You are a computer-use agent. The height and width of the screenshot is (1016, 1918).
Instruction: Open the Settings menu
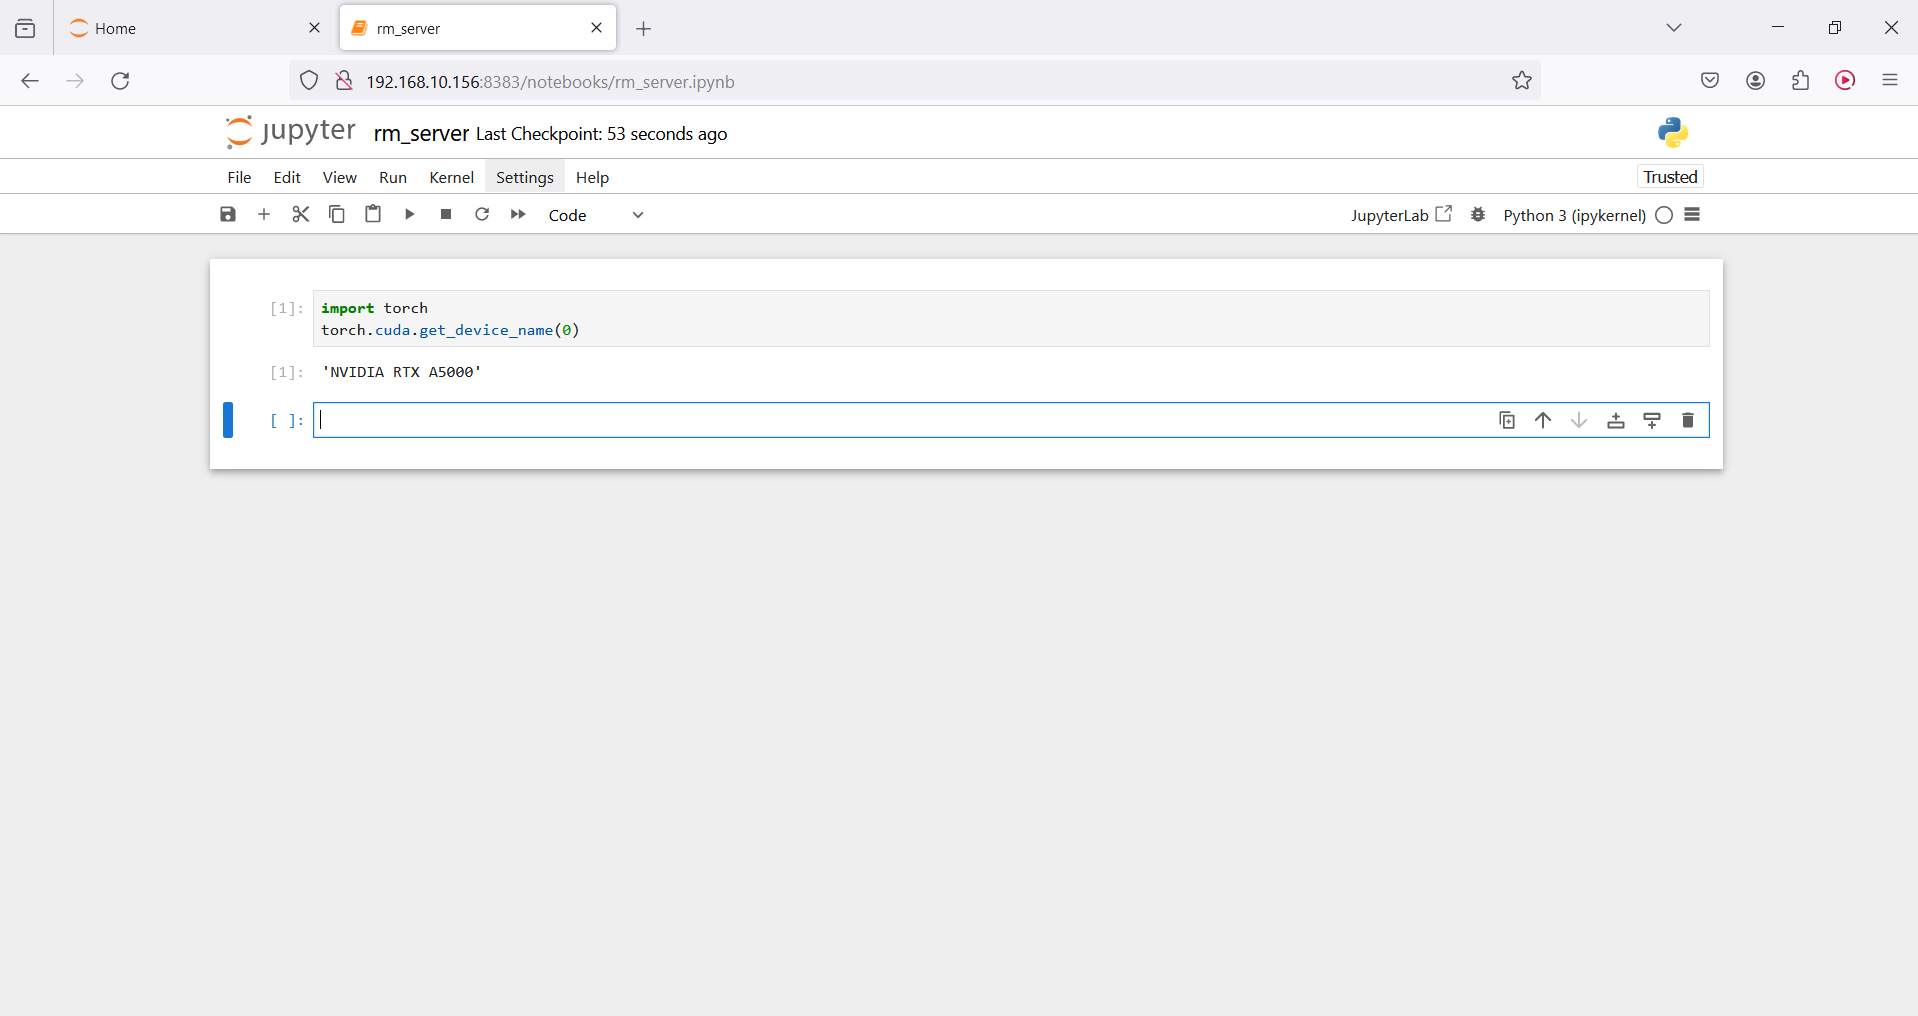pyautogui.click(x=525, y=177)
